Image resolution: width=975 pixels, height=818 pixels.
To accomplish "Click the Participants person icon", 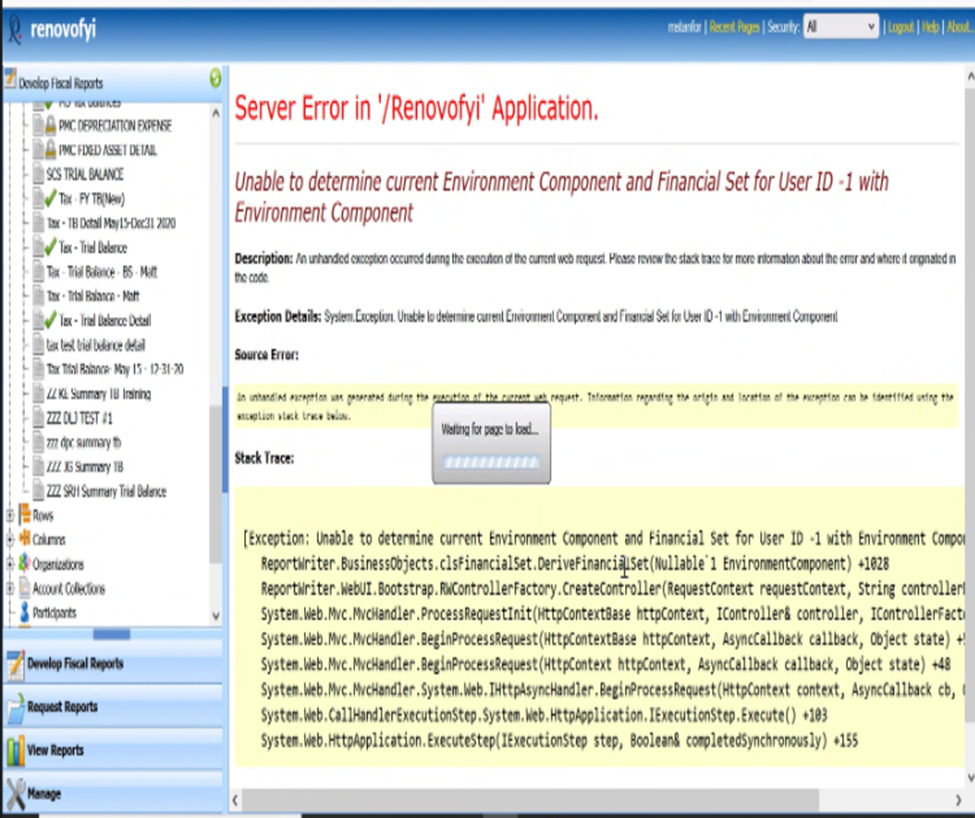I will [25, 612].
